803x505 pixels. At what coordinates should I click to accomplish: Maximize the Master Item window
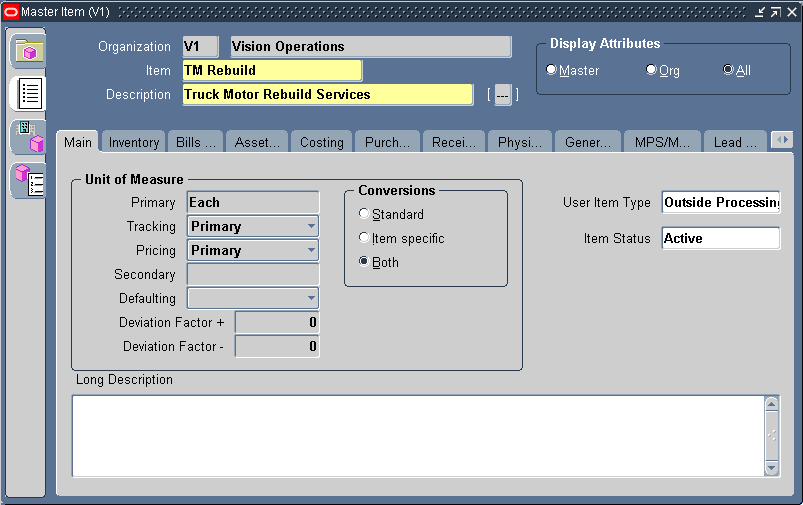pyautogui.click(x=776, y=12)
